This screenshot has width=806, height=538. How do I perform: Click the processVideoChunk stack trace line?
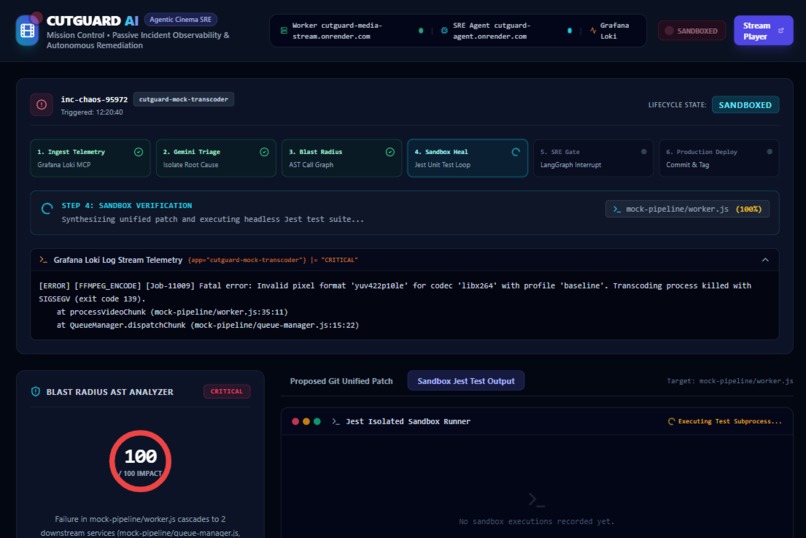pos(172,312)
